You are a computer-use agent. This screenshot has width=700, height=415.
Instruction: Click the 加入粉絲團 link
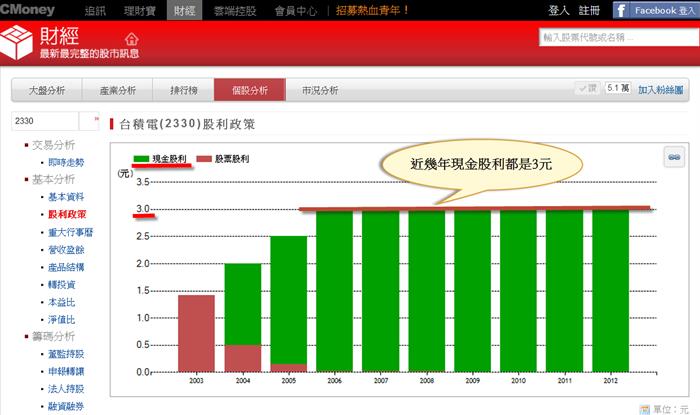pyautogui.click(x=661, y=90)
